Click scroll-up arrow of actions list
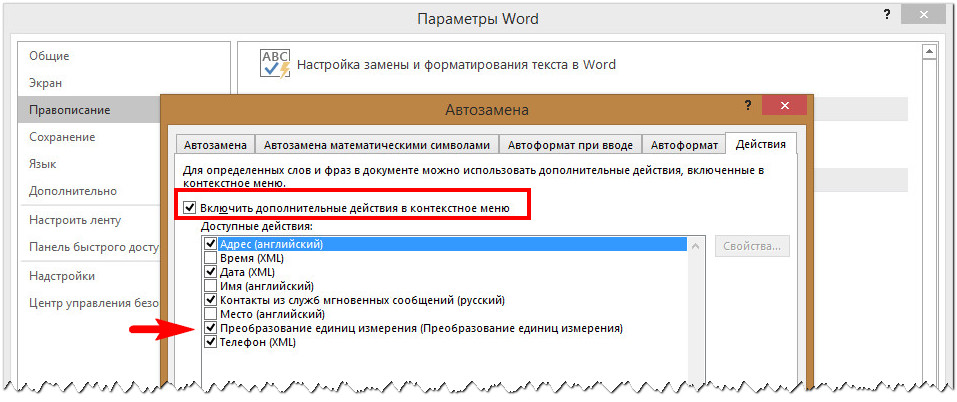The image size is (957, 402). (x=695, y=245)
